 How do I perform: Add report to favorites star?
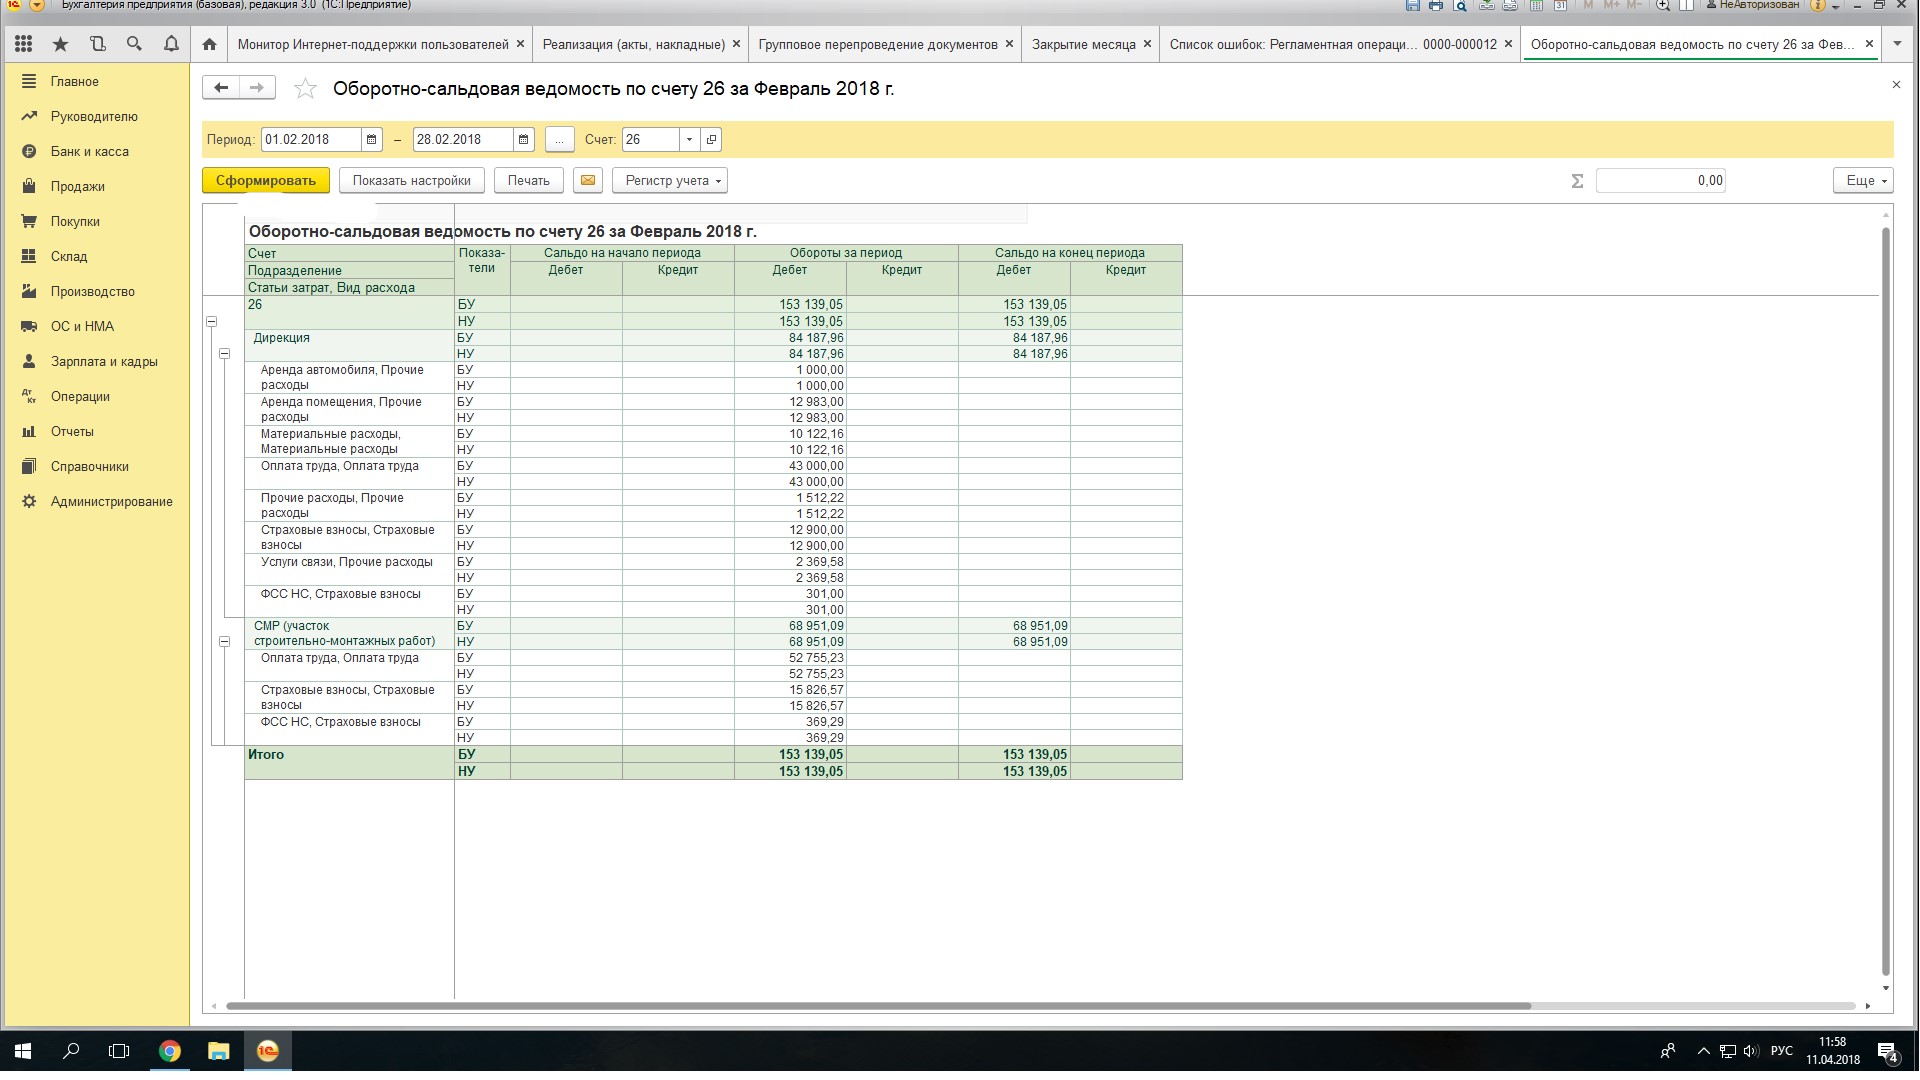305,89
